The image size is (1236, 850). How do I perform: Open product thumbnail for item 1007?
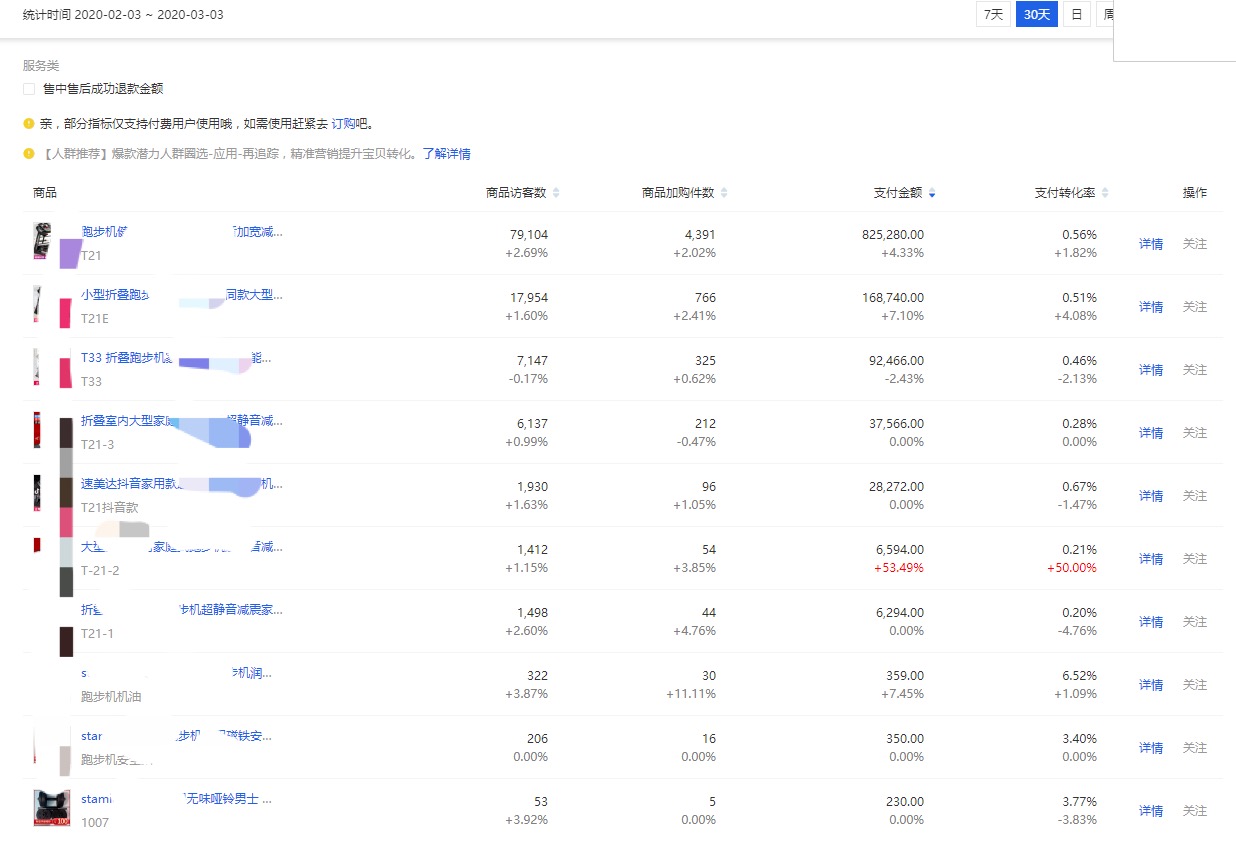pos(51,807)
